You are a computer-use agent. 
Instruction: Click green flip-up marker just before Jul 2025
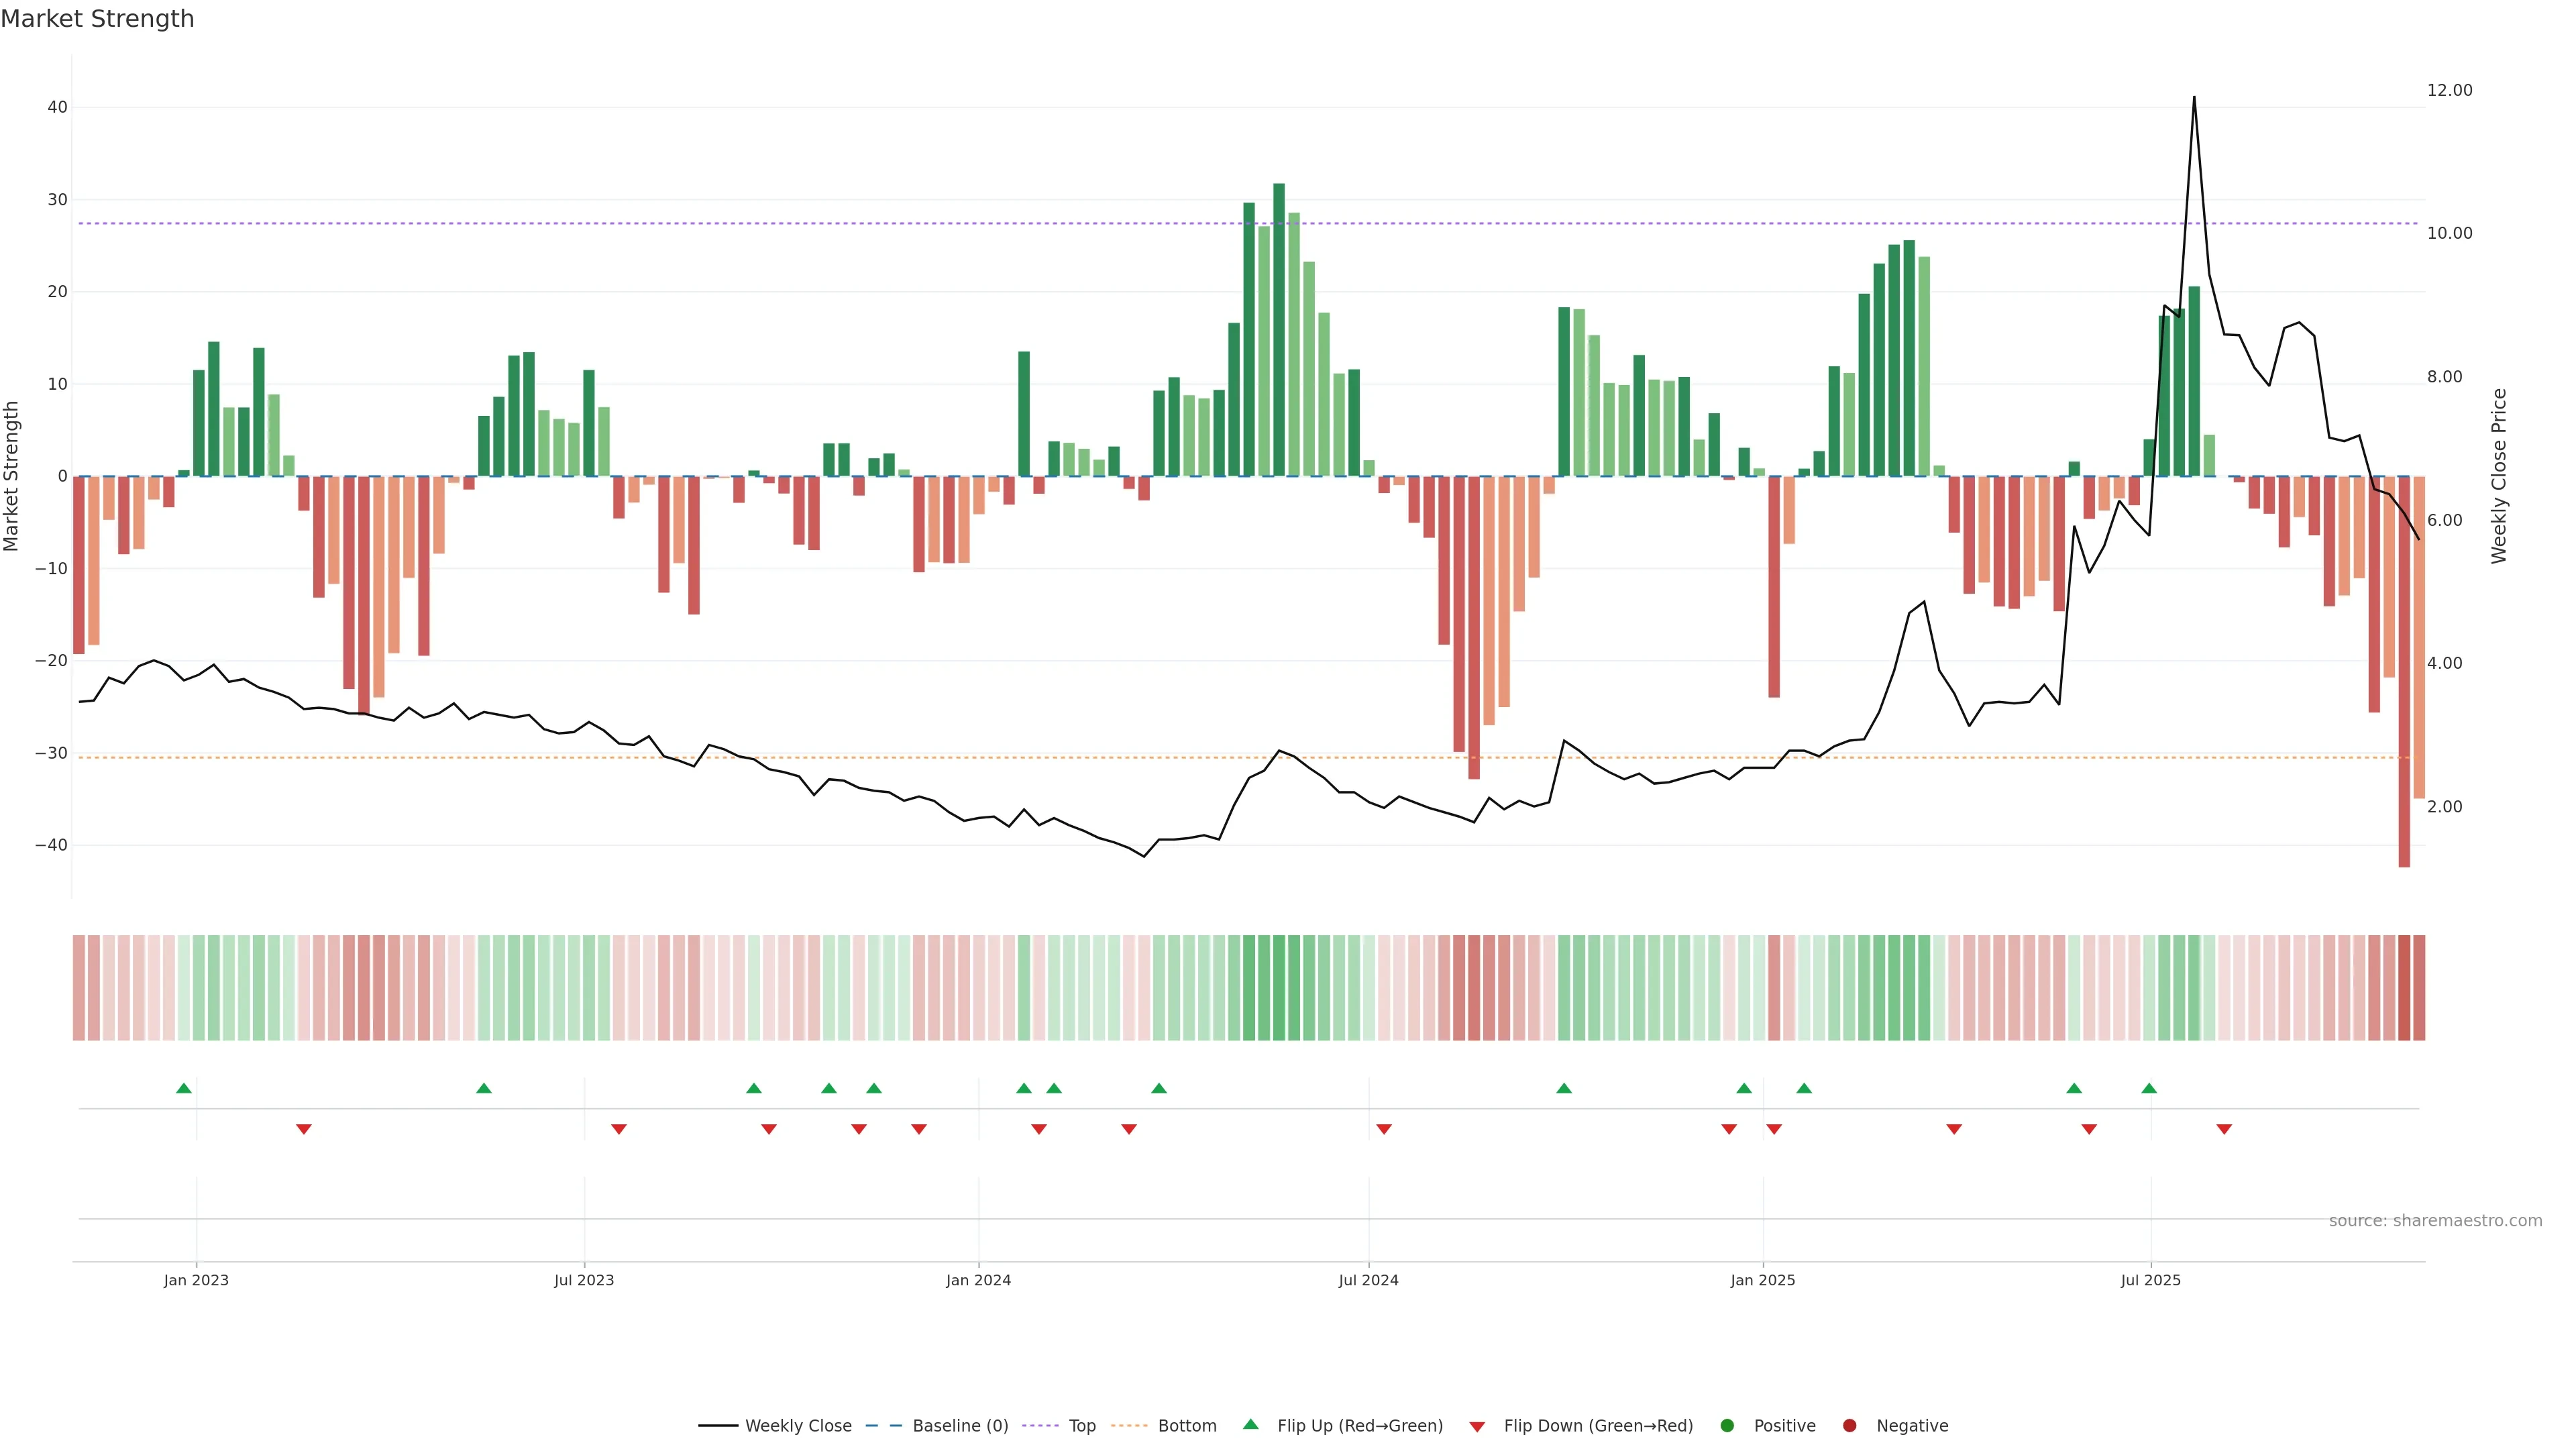point(2149,1088)
